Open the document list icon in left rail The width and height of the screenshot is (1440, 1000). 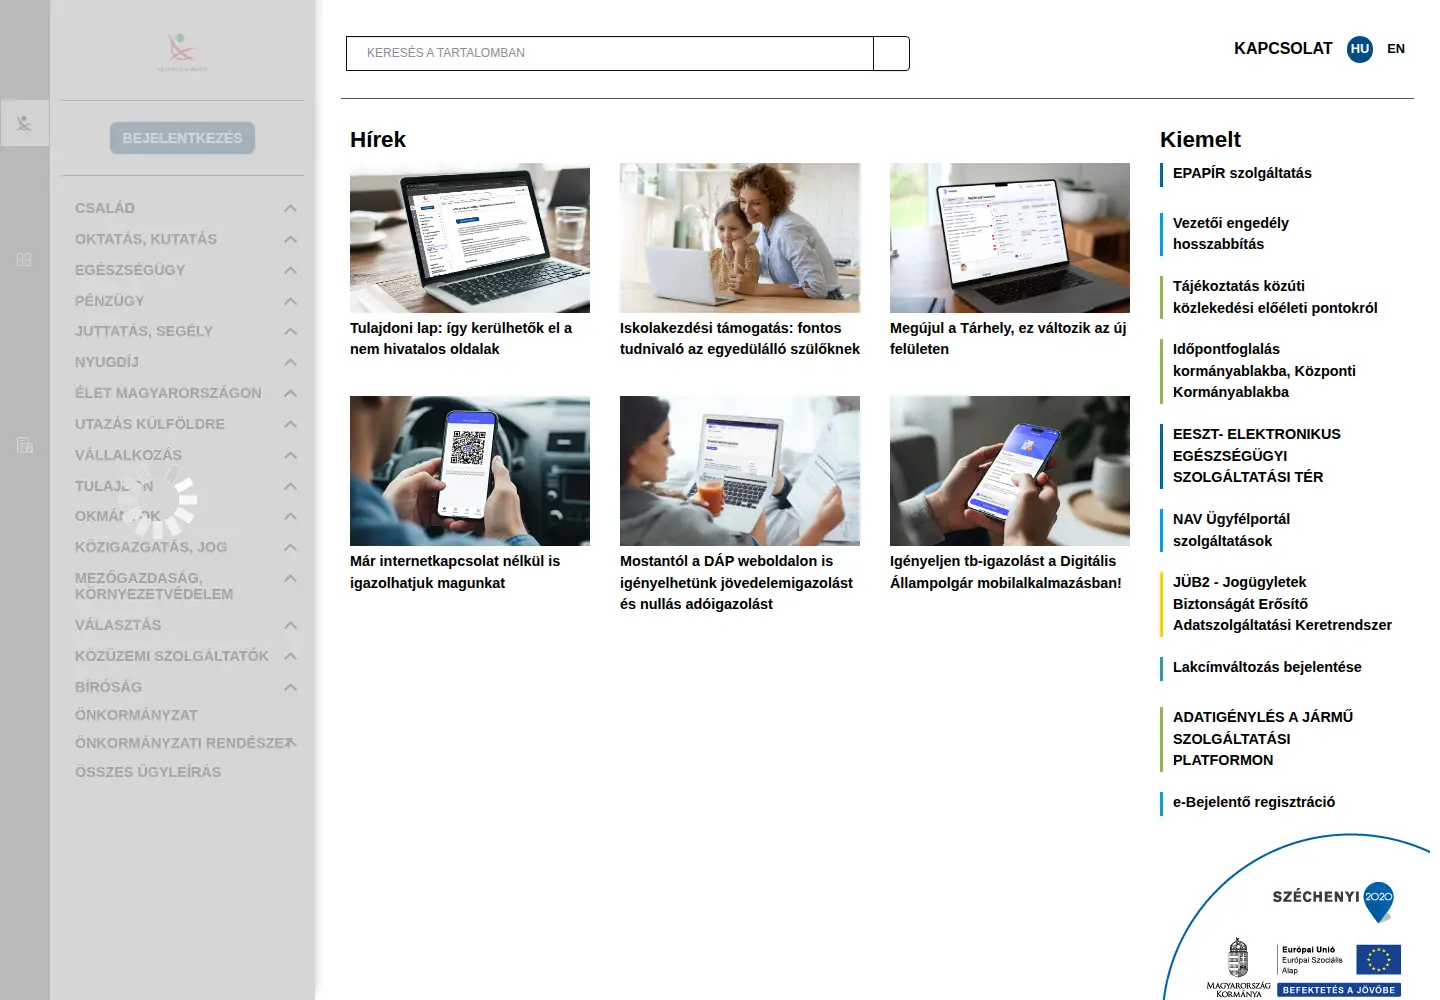25,445
